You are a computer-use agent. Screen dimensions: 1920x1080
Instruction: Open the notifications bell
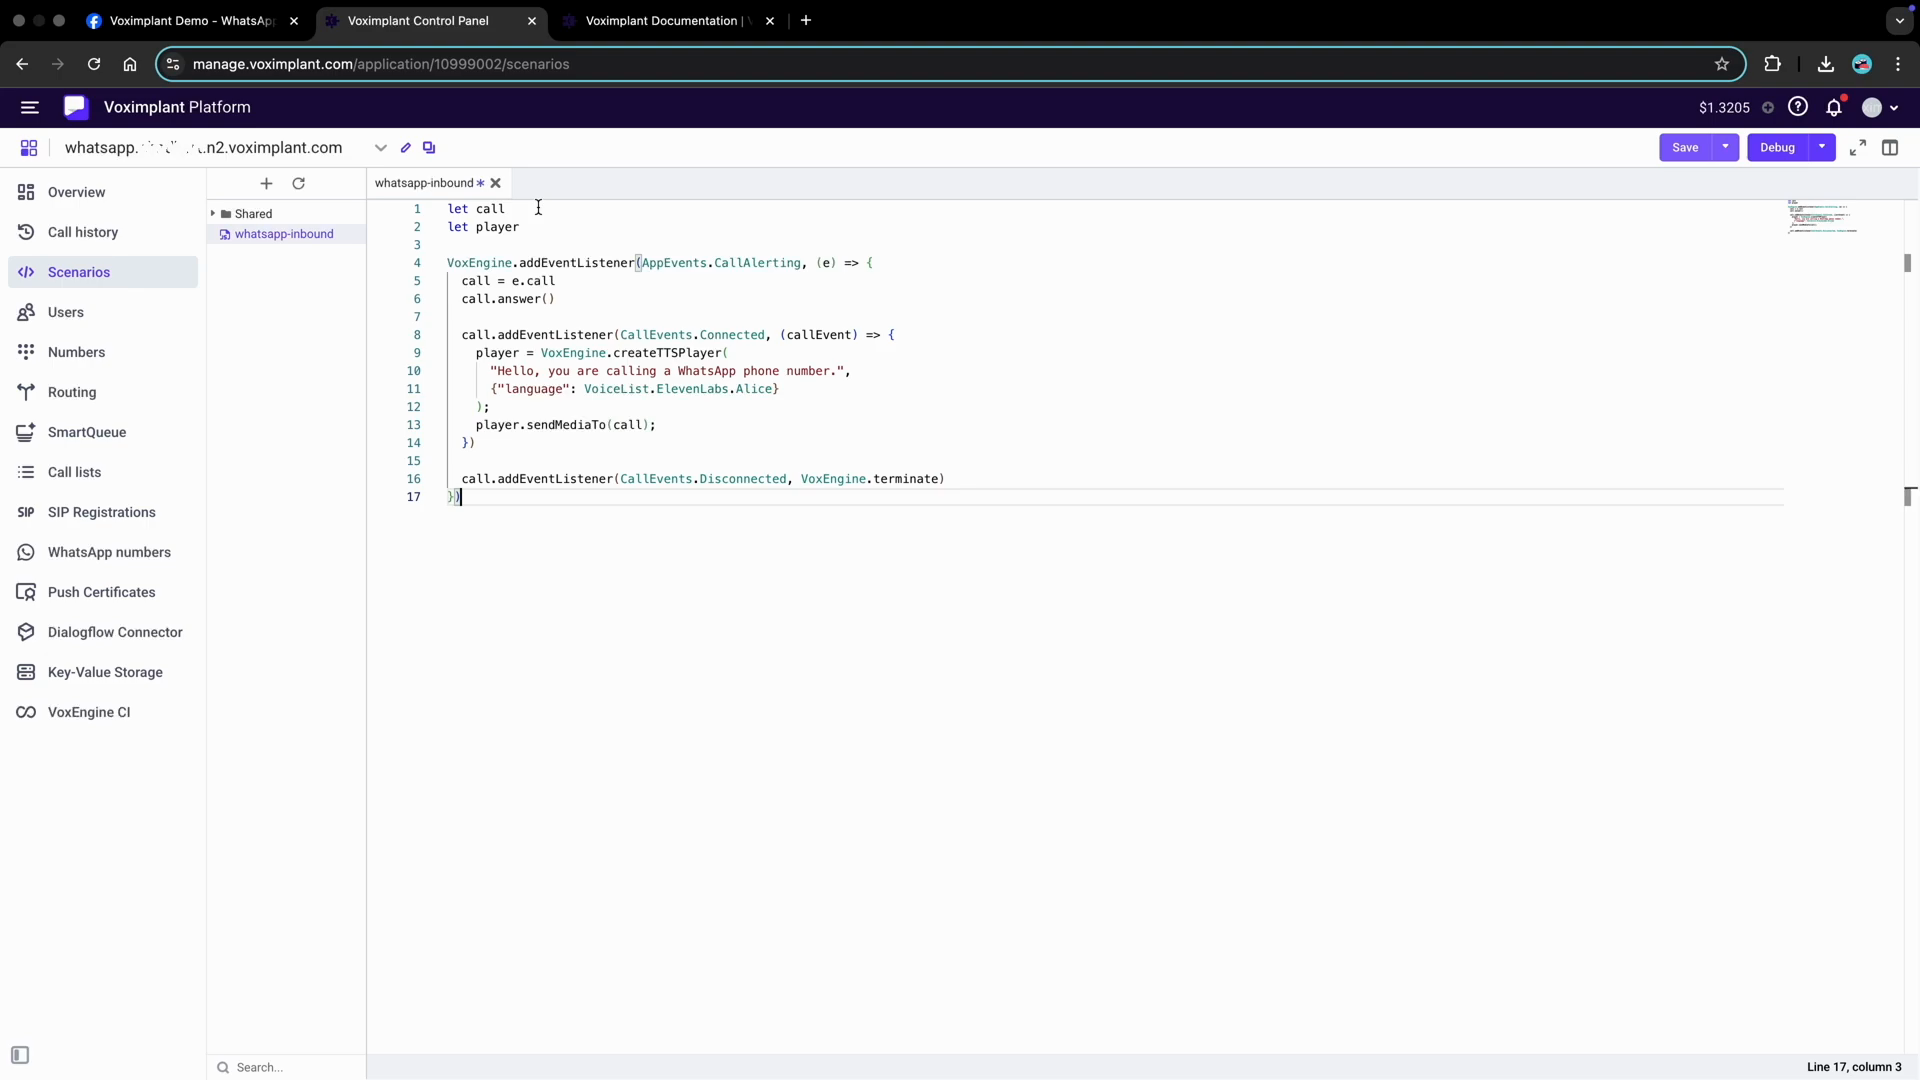click(x=1836, y=107)
